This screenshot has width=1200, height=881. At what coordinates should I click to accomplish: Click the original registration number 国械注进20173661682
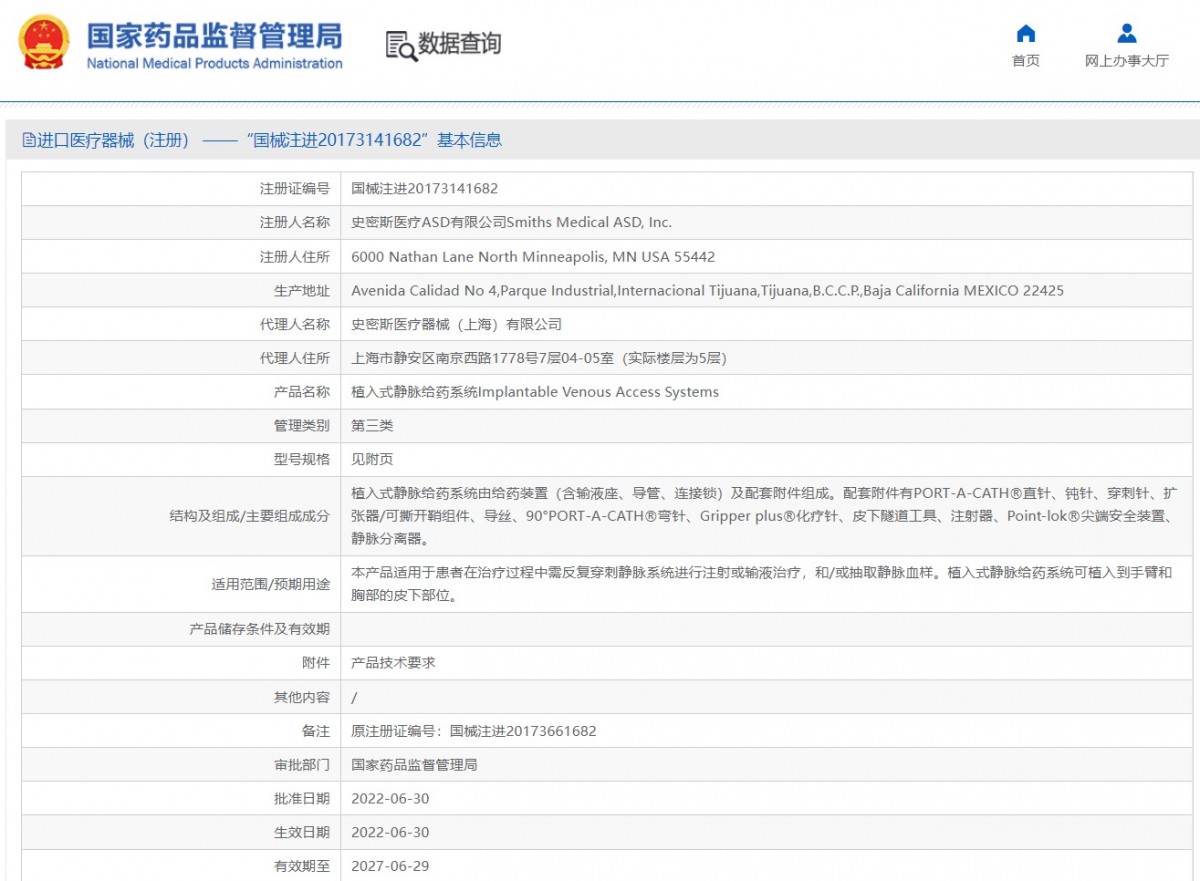(523, 731)
